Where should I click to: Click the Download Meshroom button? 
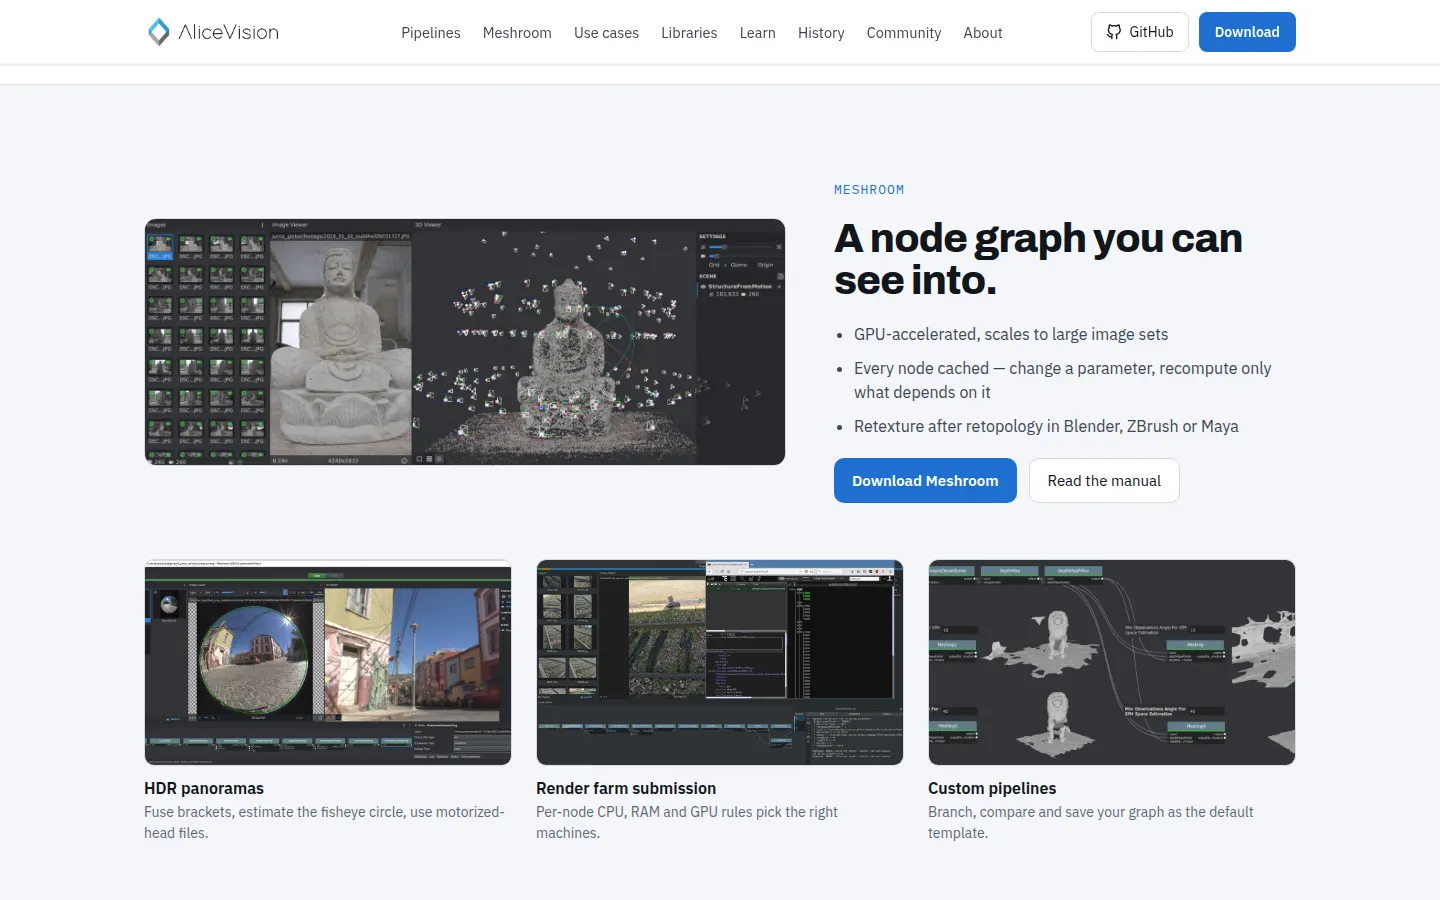[x=925, y=481]
